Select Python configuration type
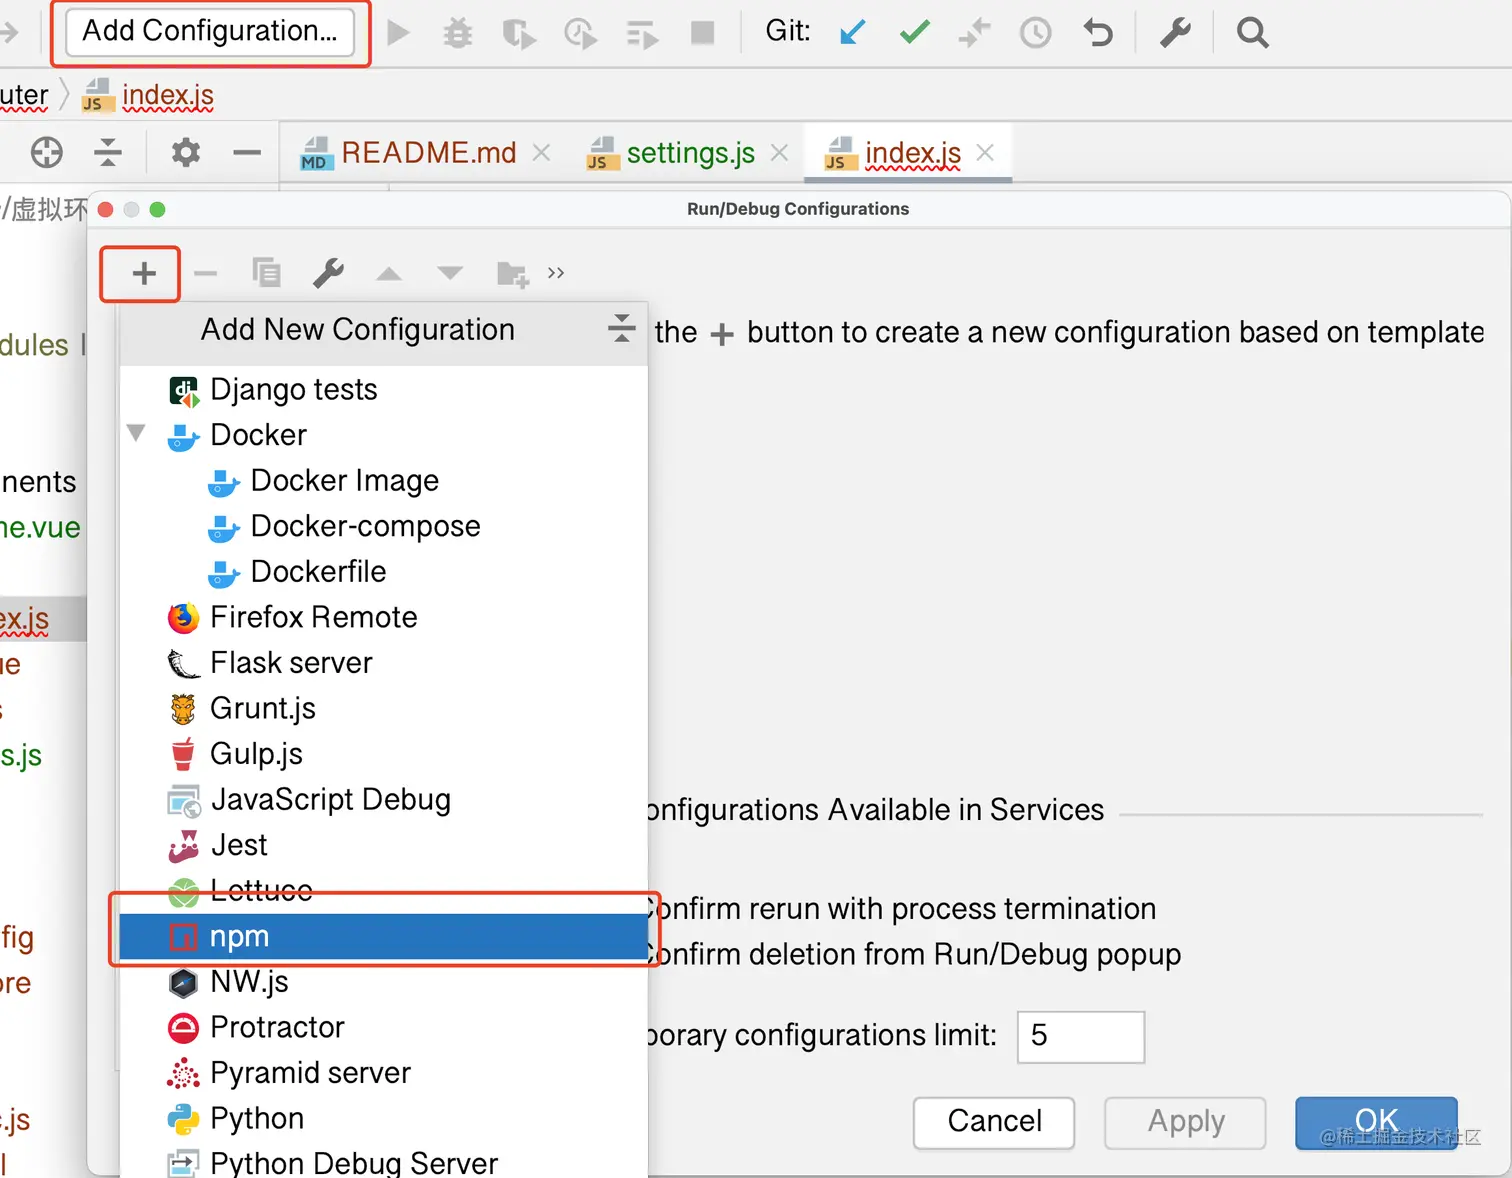This screenshot has height=1178, width=1512. (x=384, y=1119)
